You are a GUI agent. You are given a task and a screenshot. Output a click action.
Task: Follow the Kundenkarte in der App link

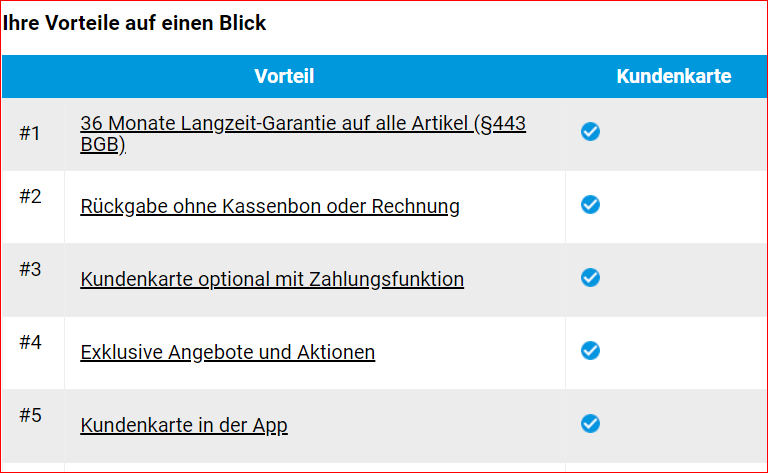[184, 425]
